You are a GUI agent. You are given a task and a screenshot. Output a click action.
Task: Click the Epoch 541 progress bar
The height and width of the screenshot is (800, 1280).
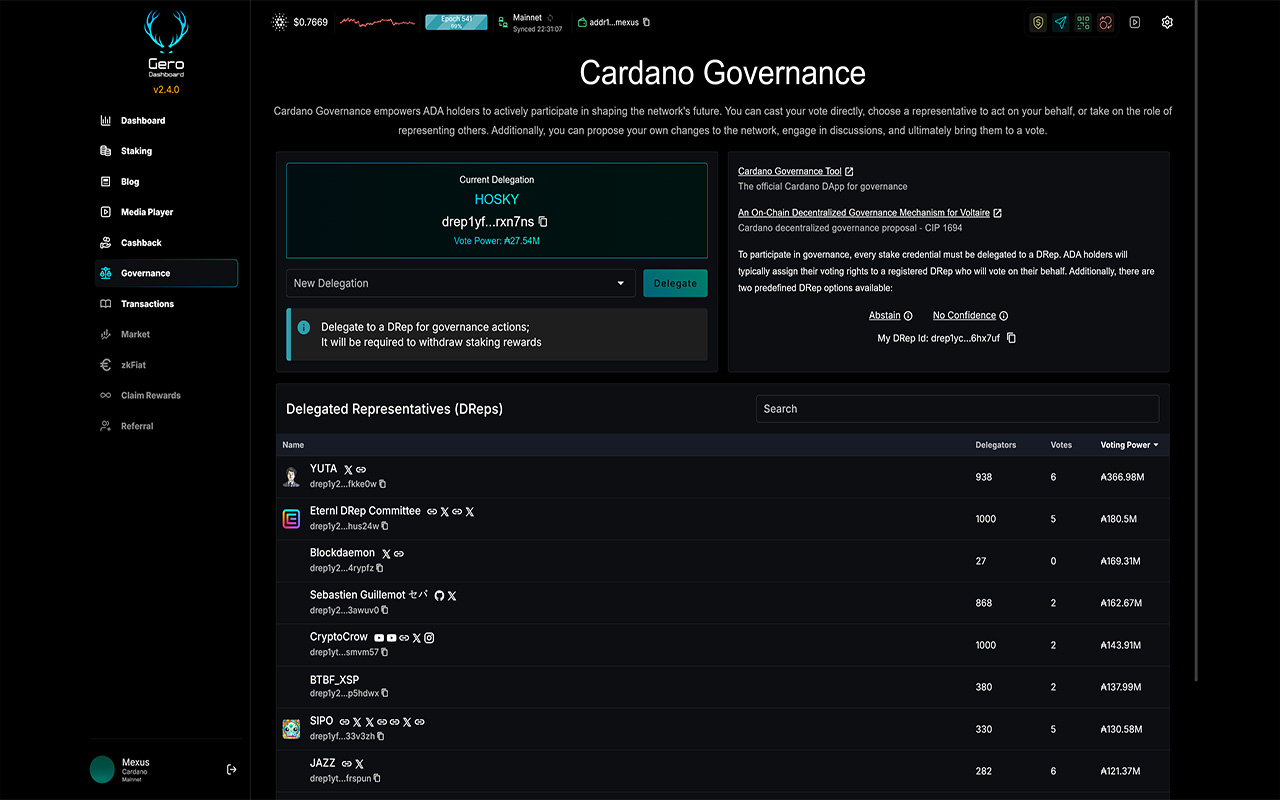[456, 22]
